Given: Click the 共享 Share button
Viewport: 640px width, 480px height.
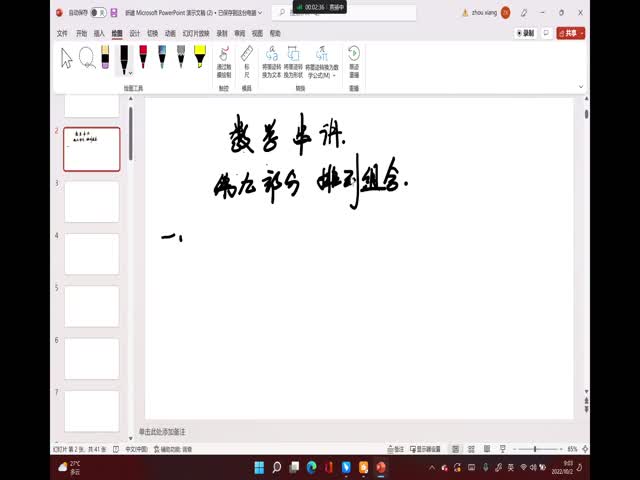Looking at the screenshot, I should 571,33.
